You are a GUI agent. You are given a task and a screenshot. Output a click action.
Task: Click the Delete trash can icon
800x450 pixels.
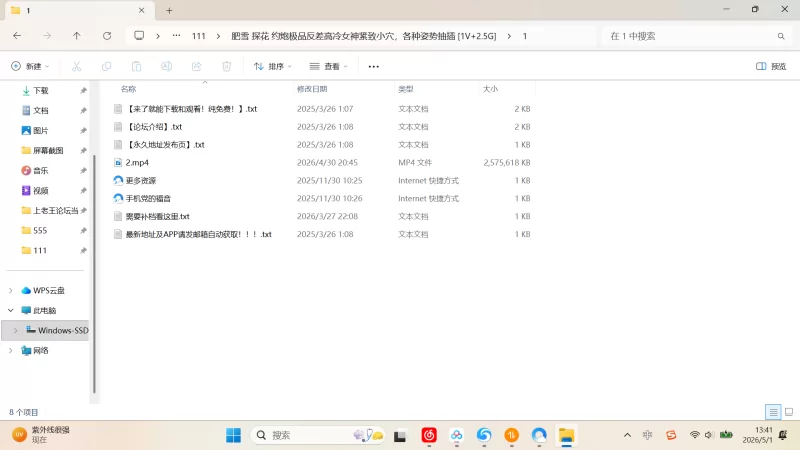(x=227, y=66)
